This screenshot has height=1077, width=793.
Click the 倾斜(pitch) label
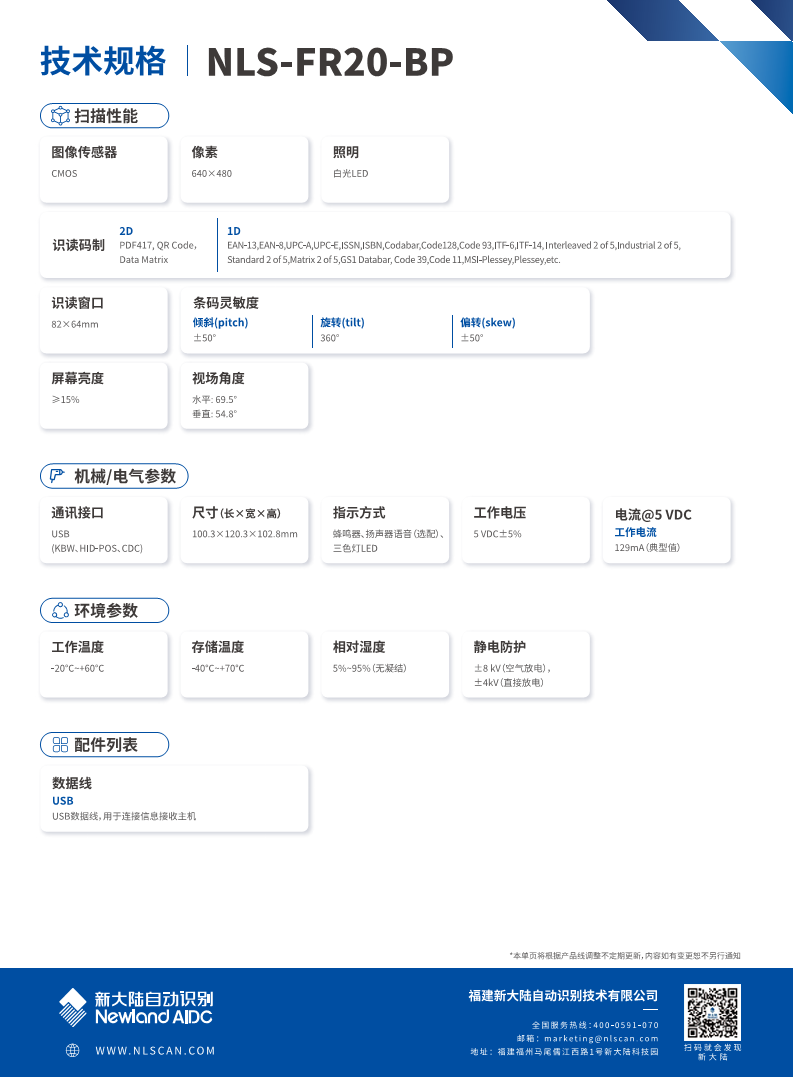pyautogui.click(x=220, y=322)
